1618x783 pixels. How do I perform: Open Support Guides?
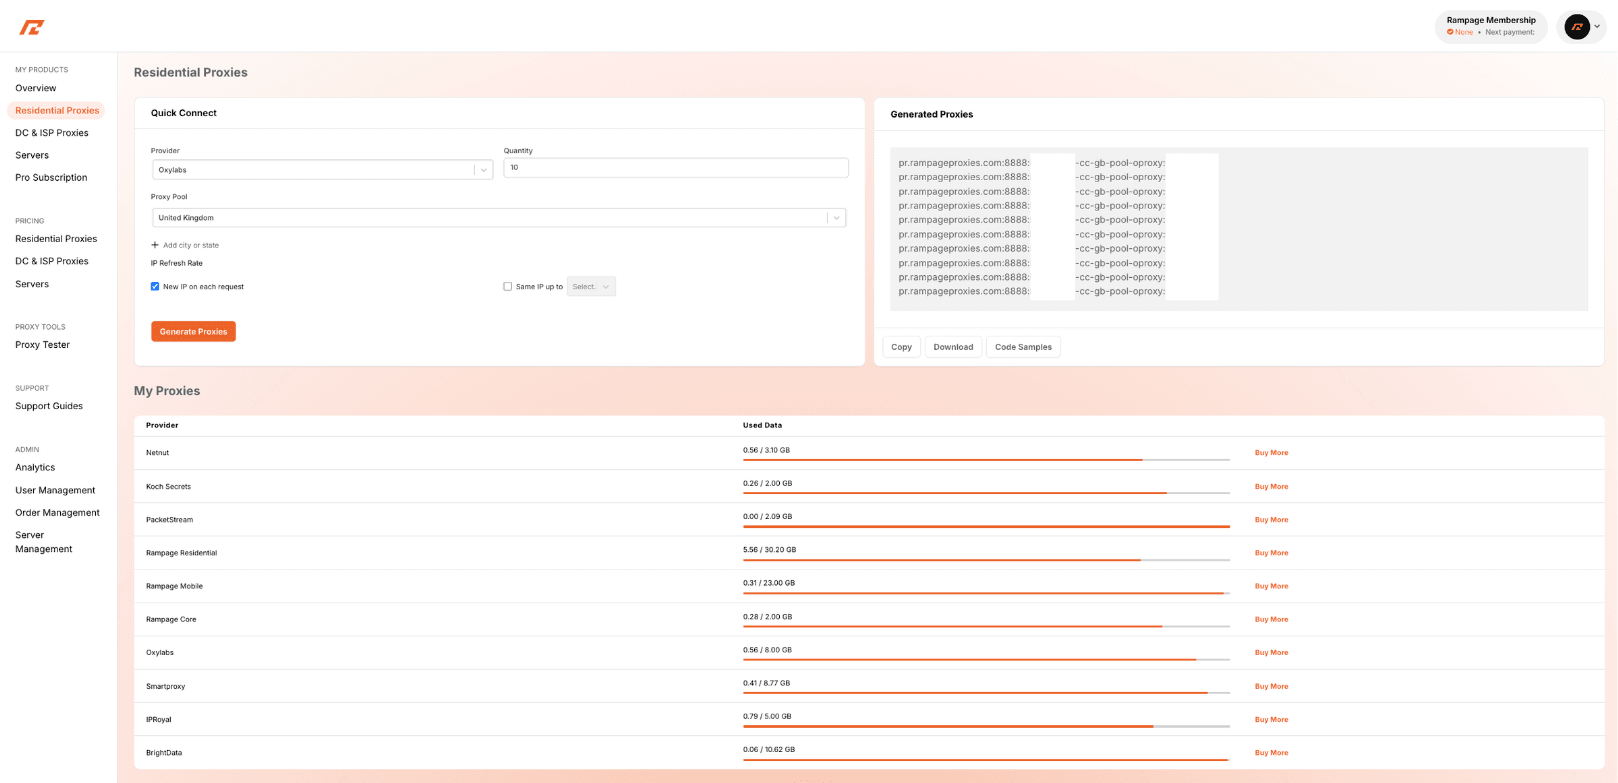click(49, 406)
